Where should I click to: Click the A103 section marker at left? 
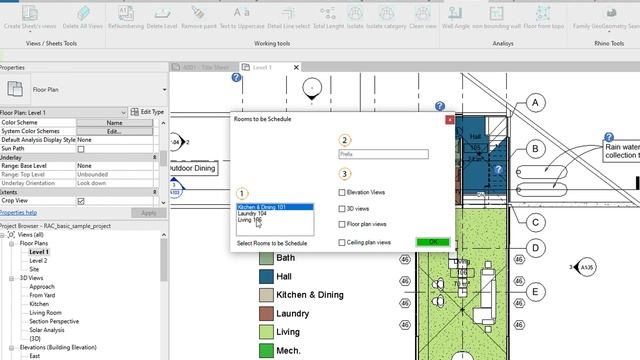coord(176,189)
